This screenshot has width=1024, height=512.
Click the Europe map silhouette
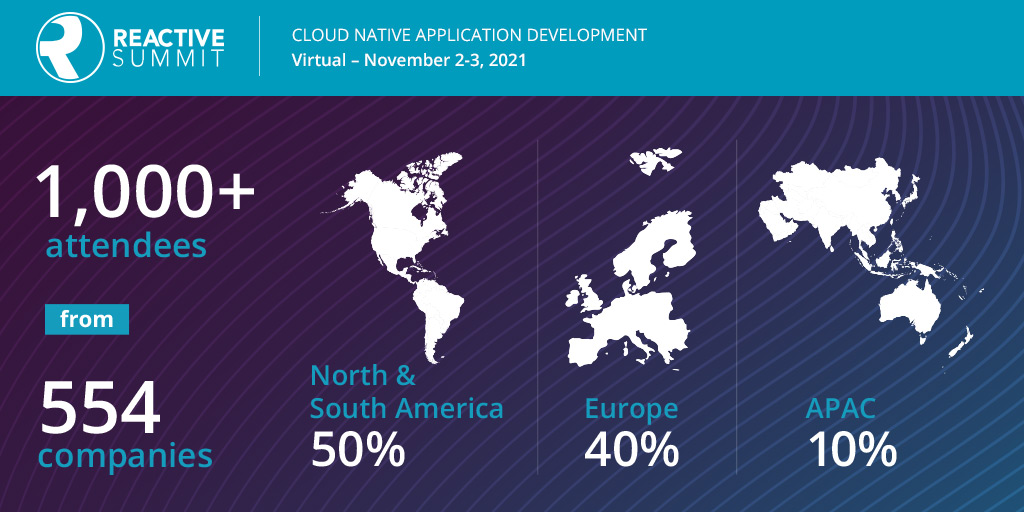click(x=630, y=257)
